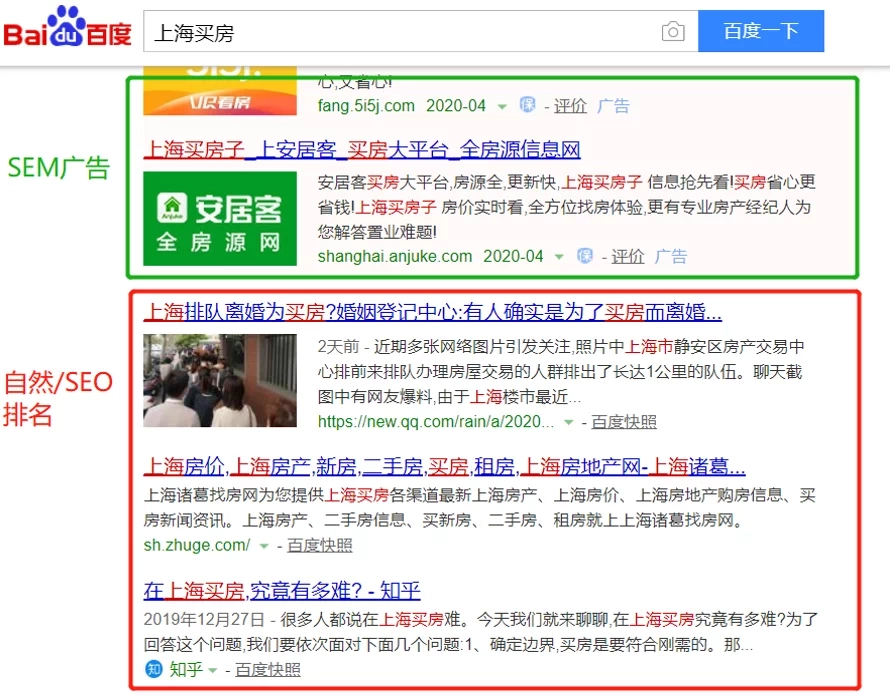Click the queue crowd news photo thumbnail

point(220,380)
